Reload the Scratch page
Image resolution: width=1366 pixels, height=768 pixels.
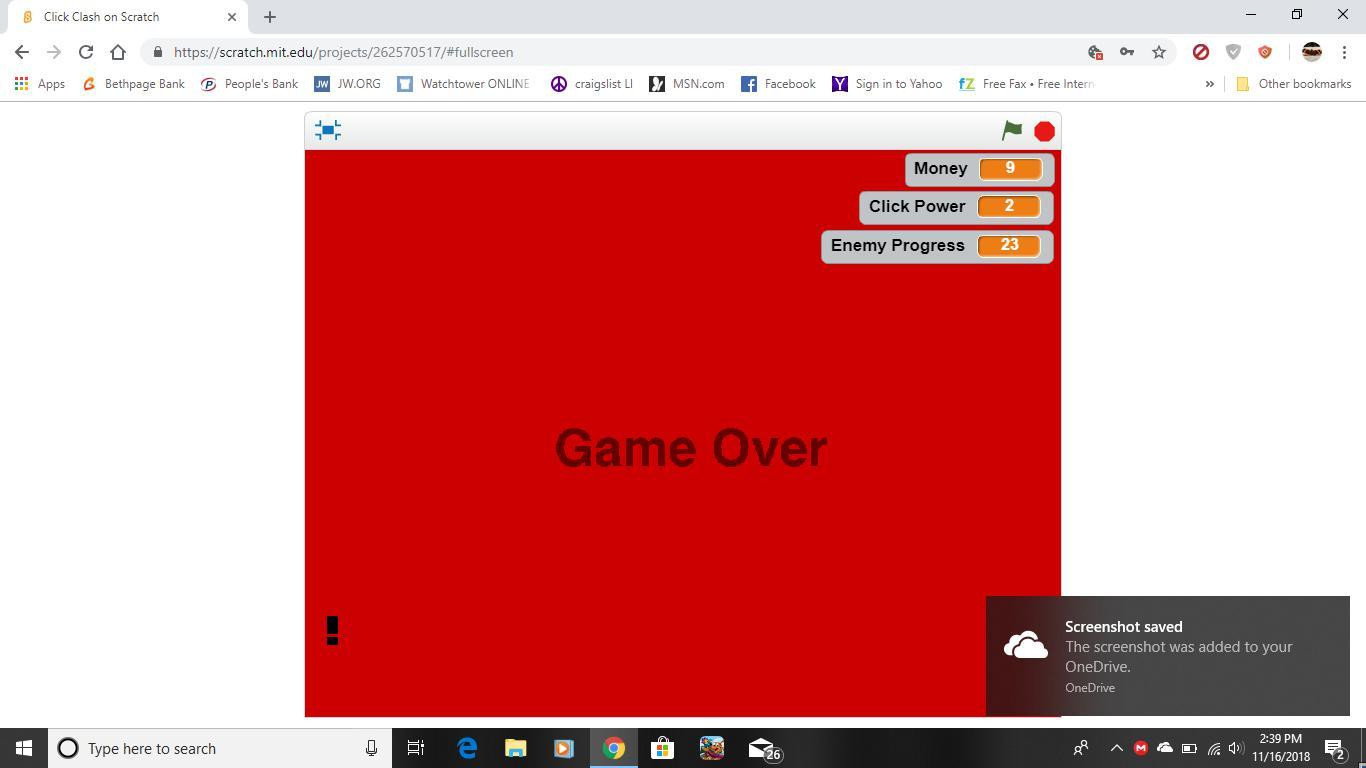[x=86, y=52]
